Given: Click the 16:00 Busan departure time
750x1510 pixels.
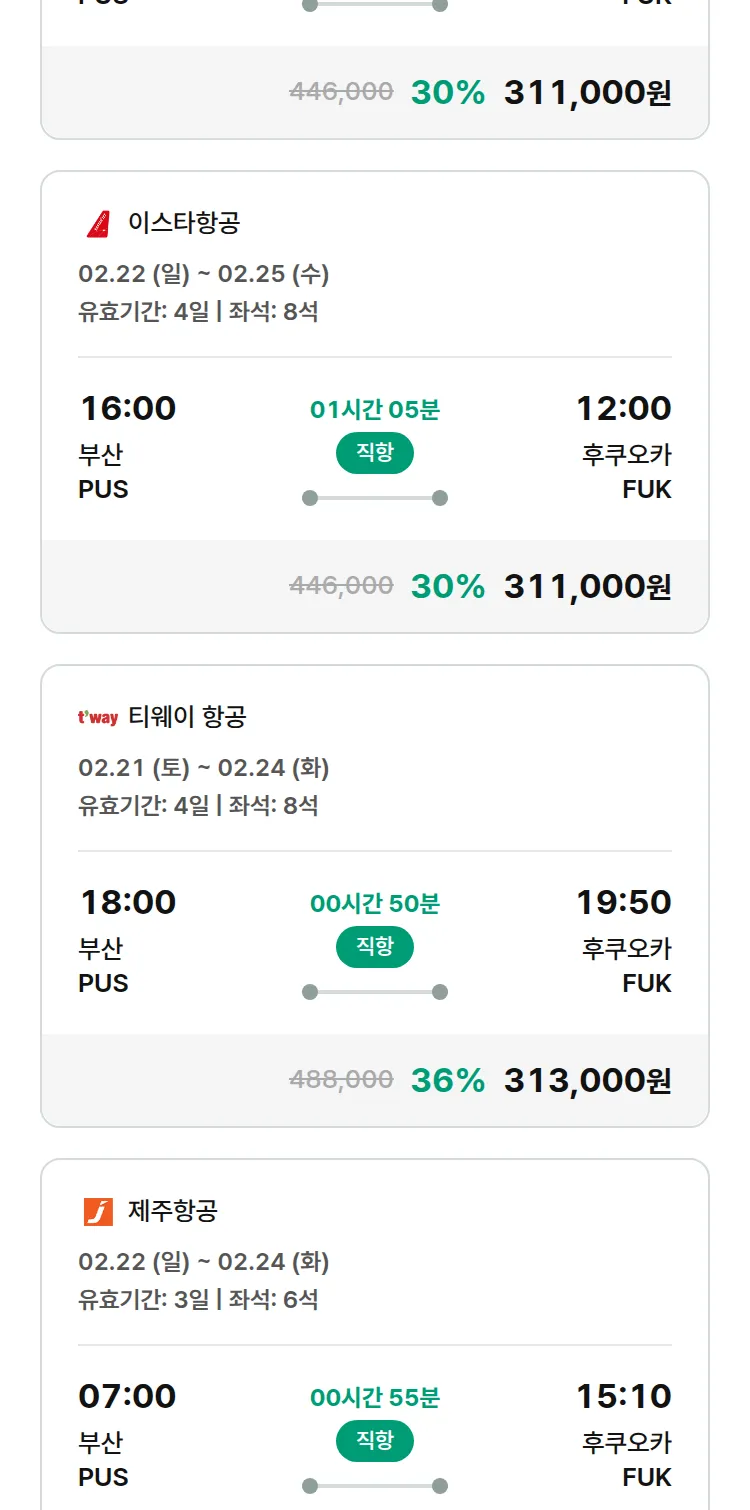Looking at the screenshot, I should coord(128,408).
